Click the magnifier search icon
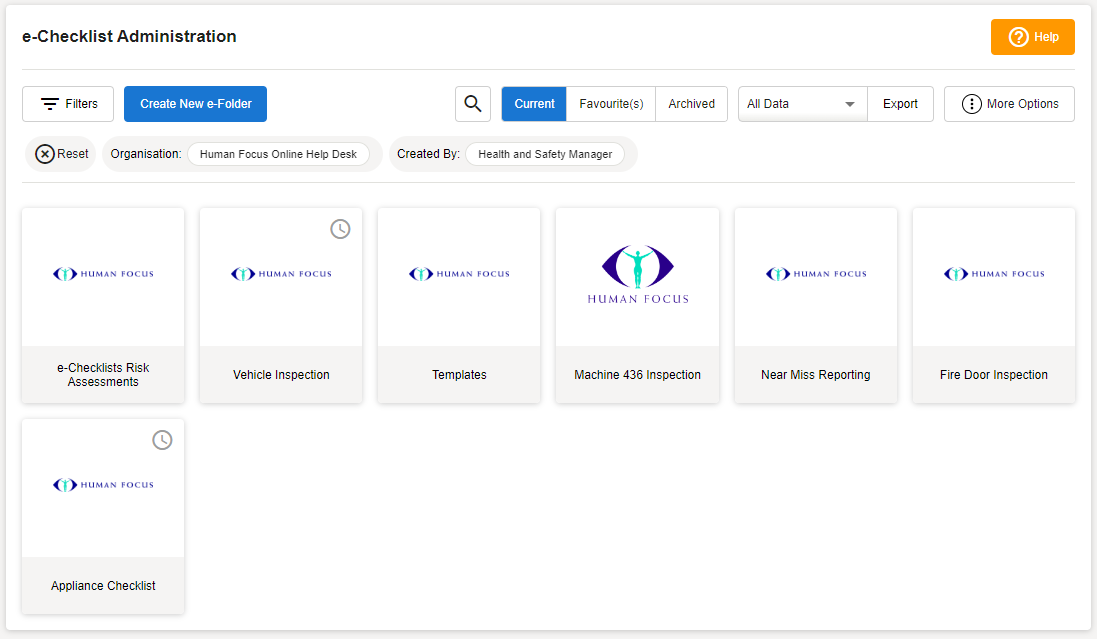1097x639 pixels. 473,104
